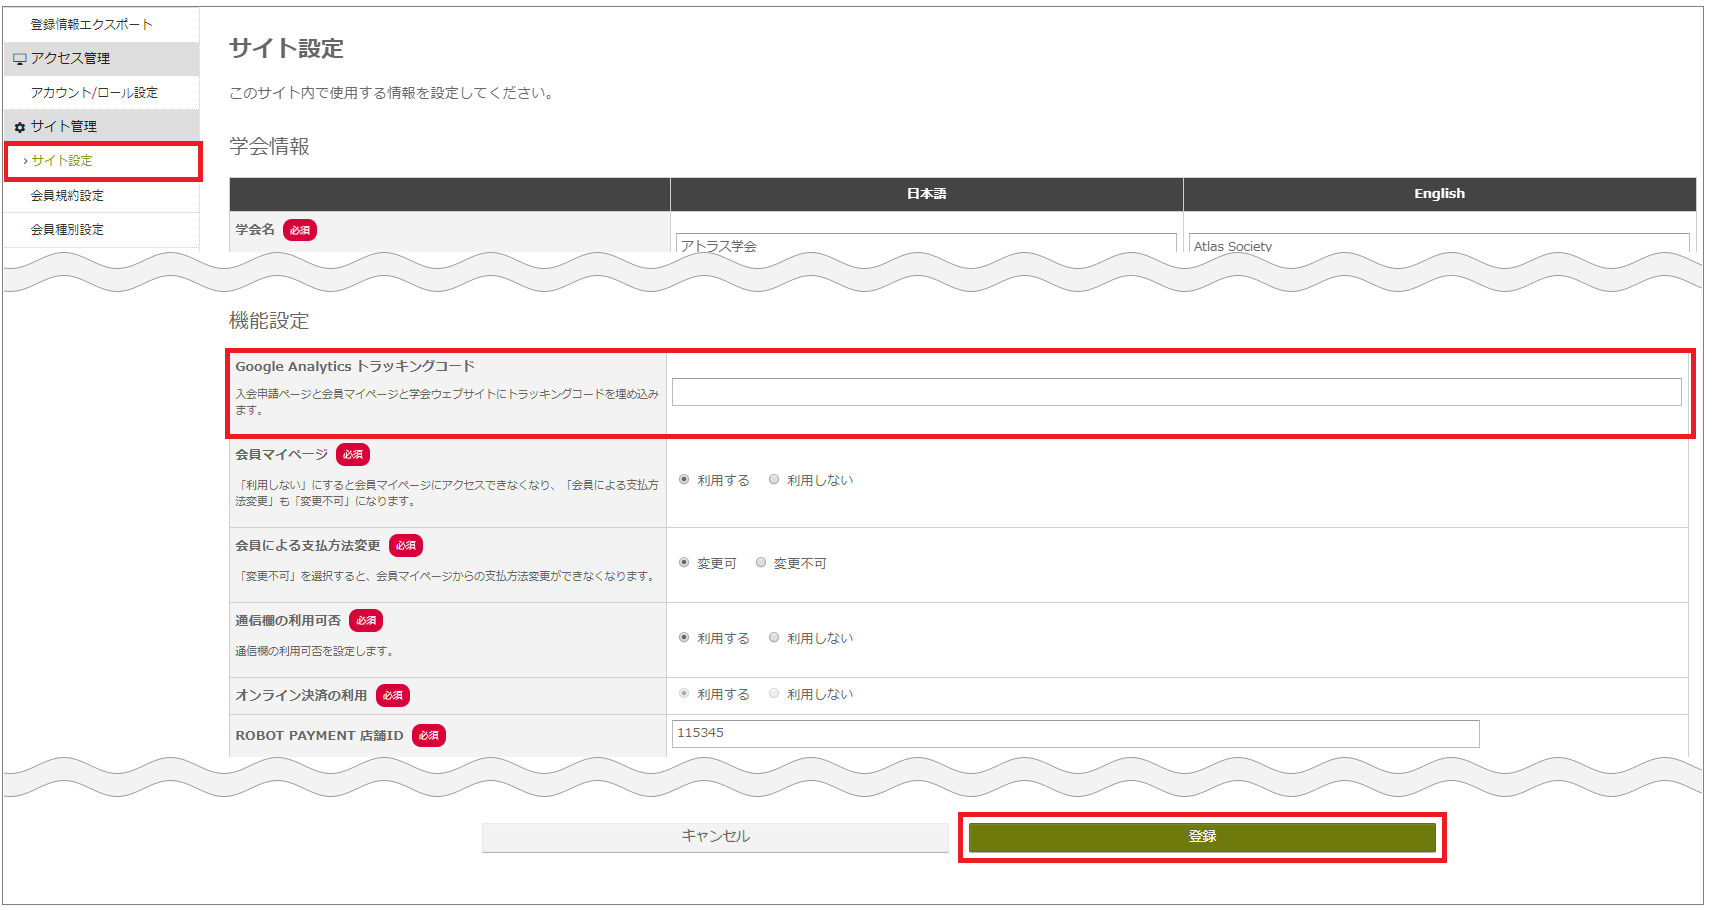Click the gear icon beside サイト管理
Screen dimensions: 1716x910
(x=19, y=127)
